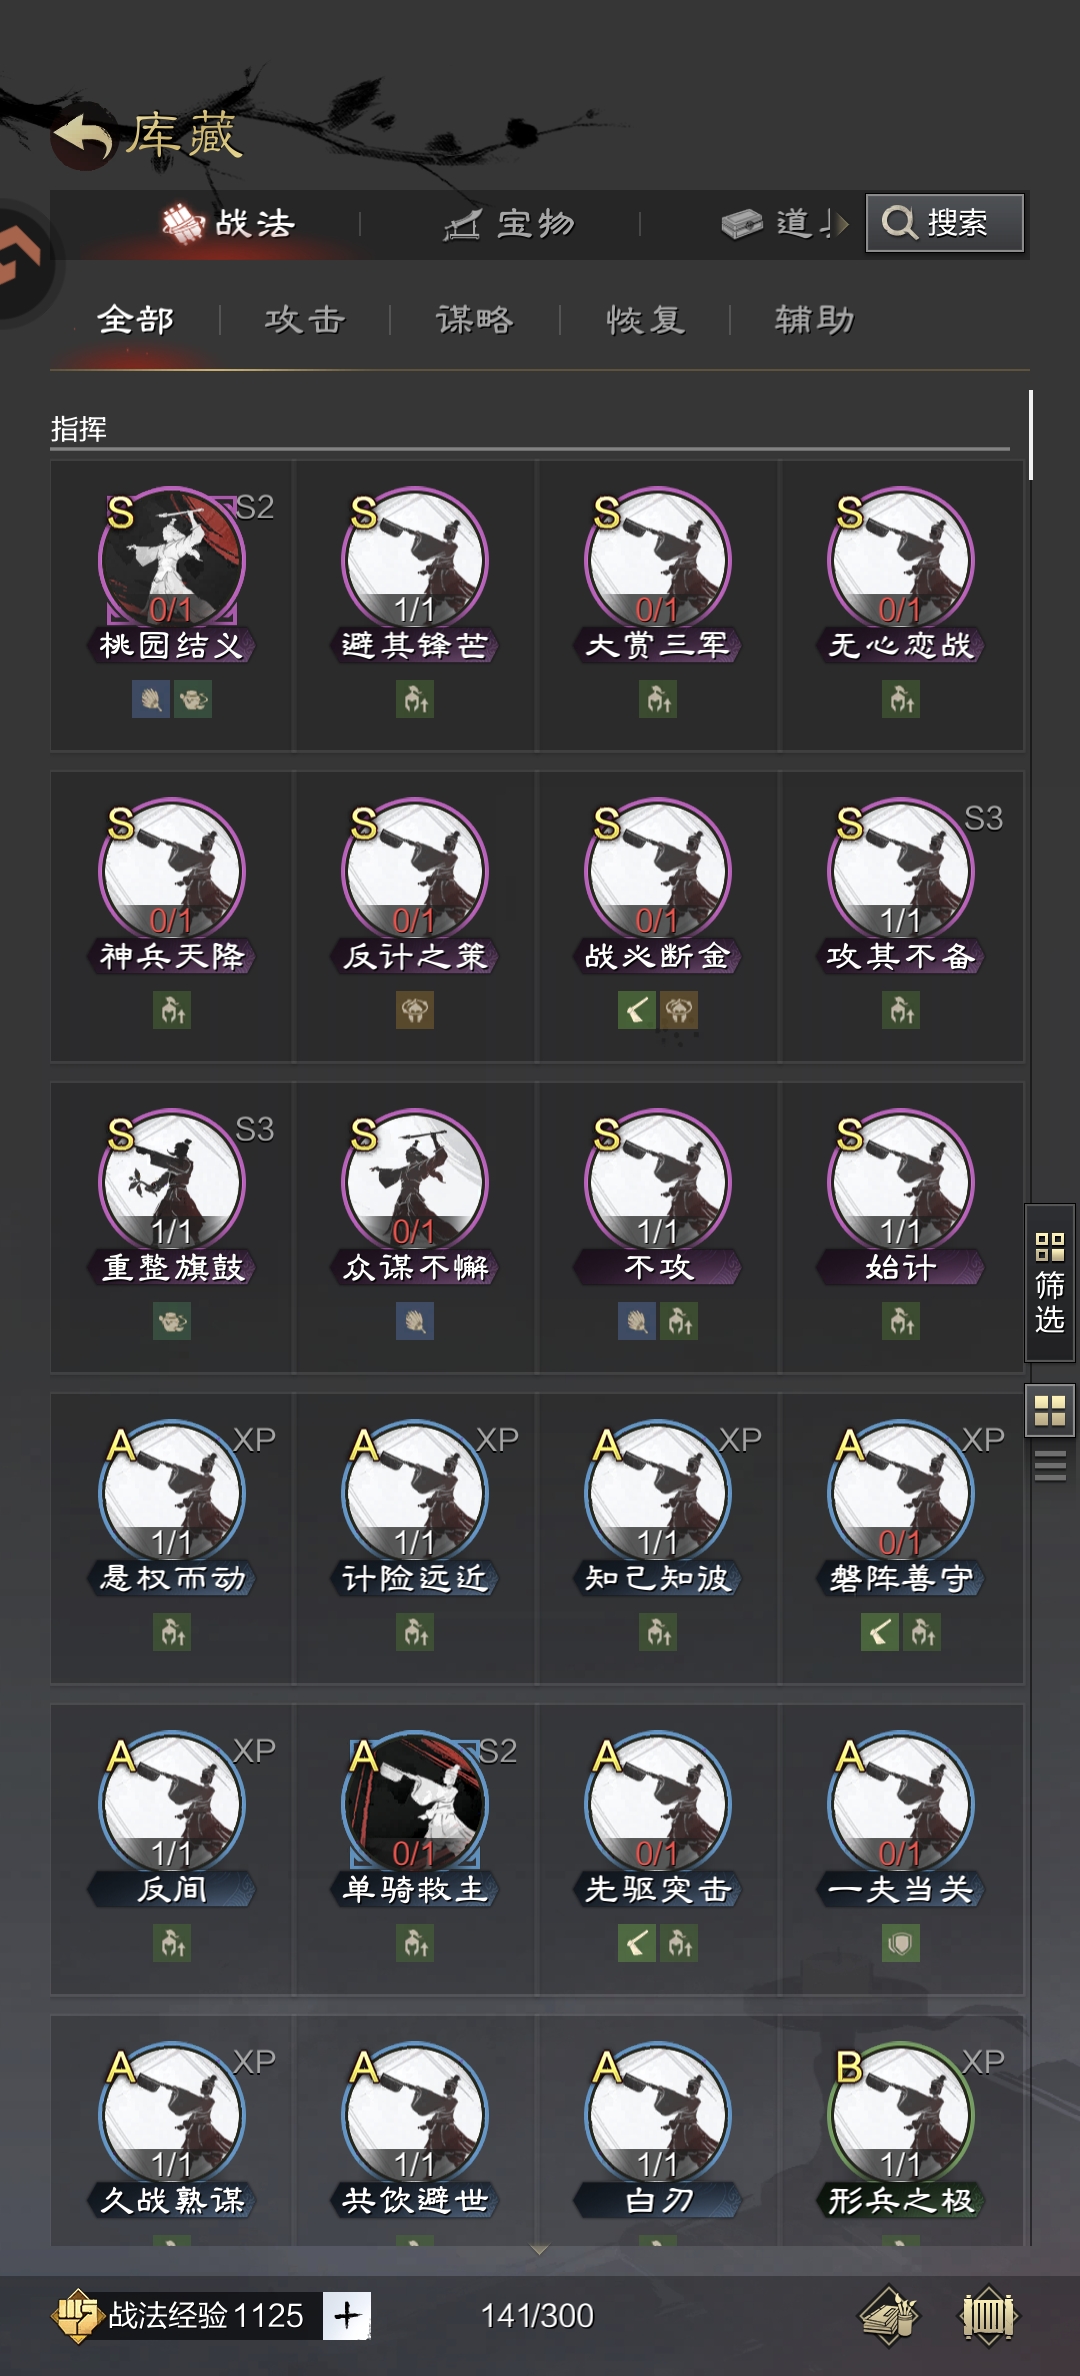This screenshot has height=2376, width=1080.
Task: Open the bamboo scroll icon at bottom
Action: [x=989, y=2316]
